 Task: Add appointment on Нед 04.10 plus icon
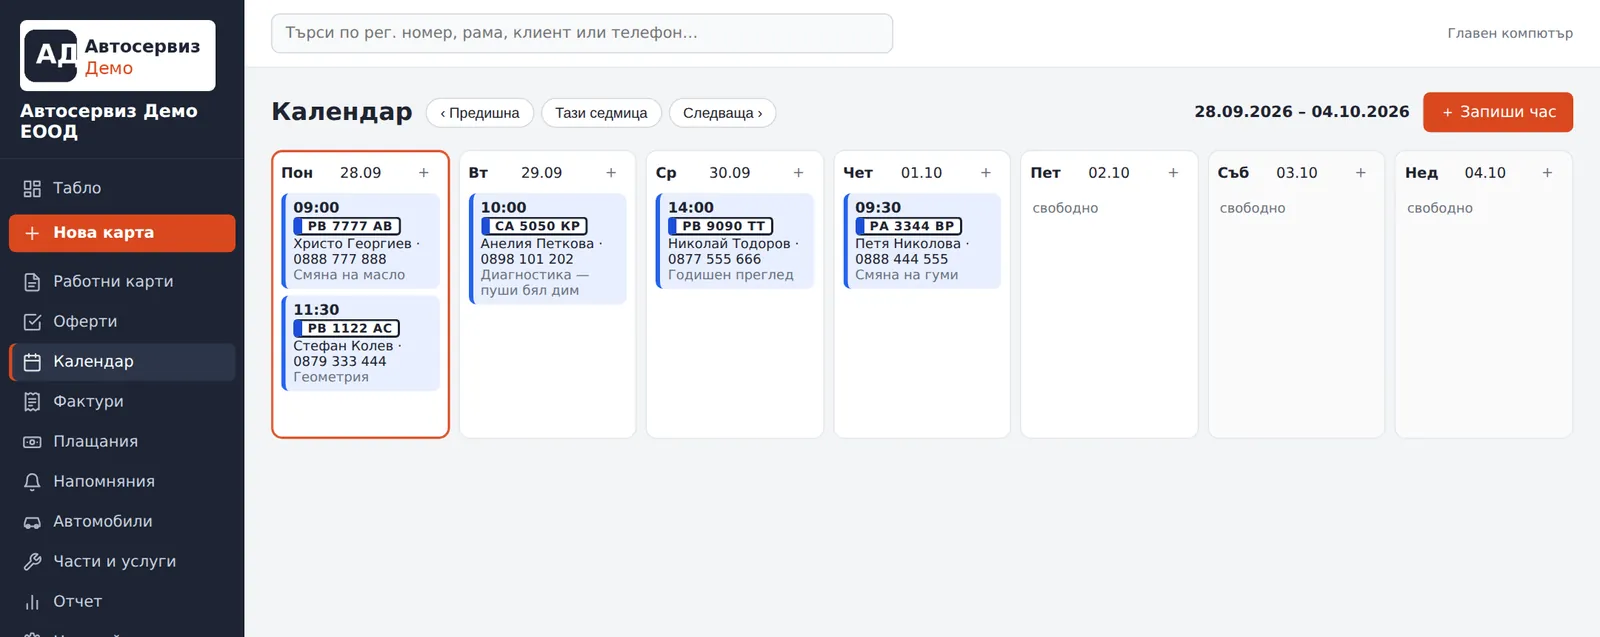click(1547, 173)
